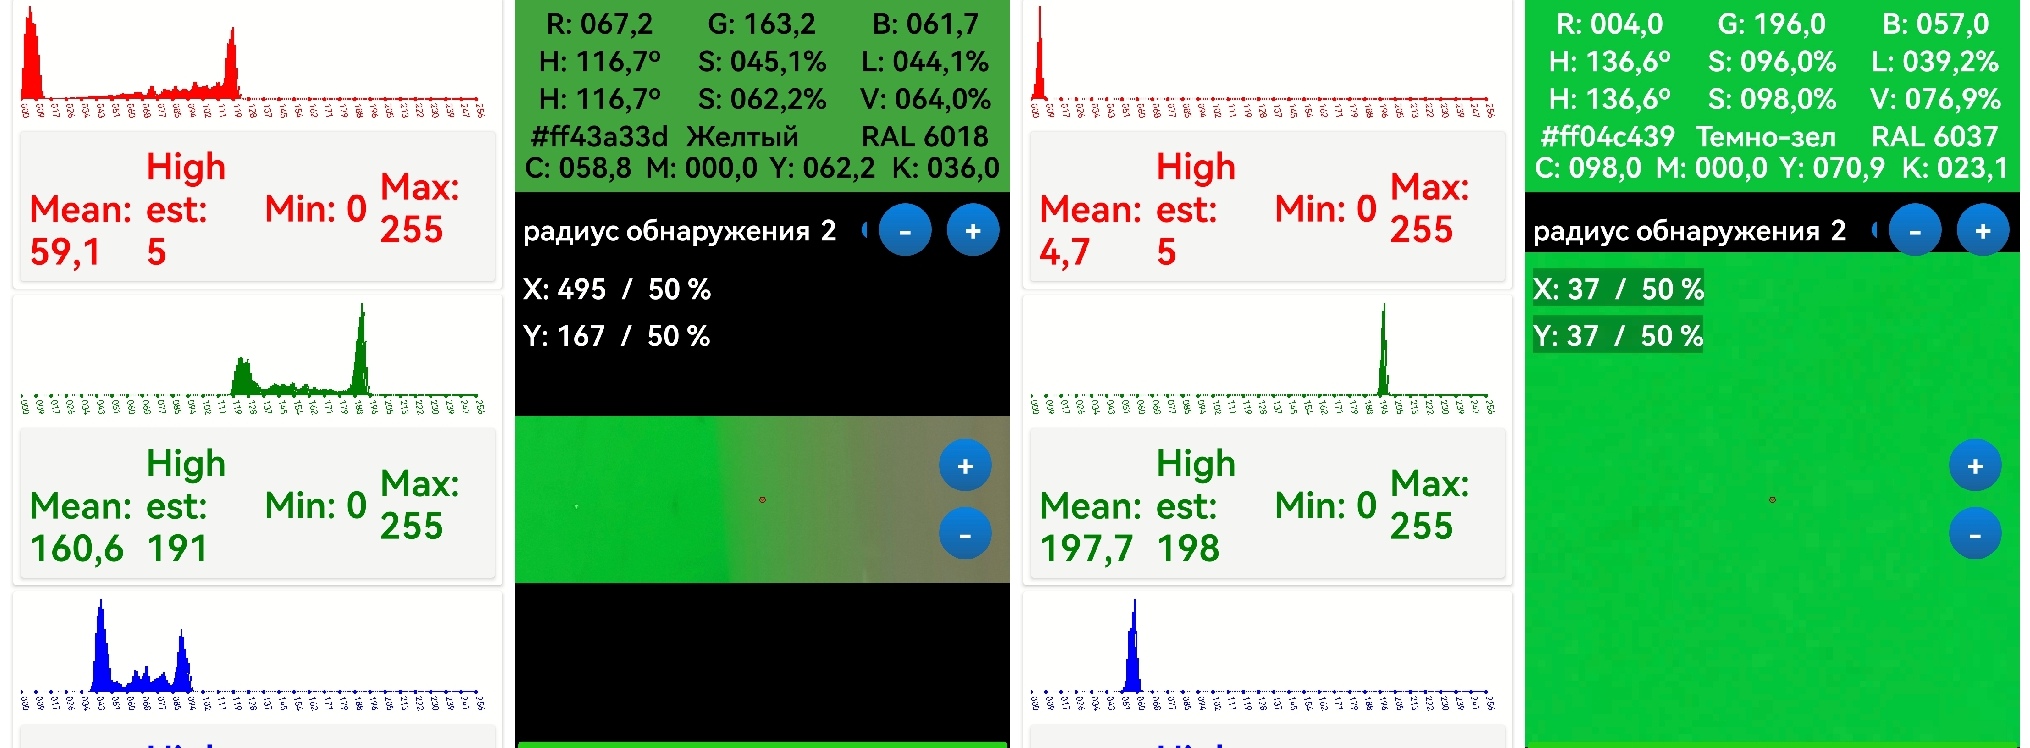2030x748 pixels.
Task: Zoom in on right green image
Action: pos(1975,466)
